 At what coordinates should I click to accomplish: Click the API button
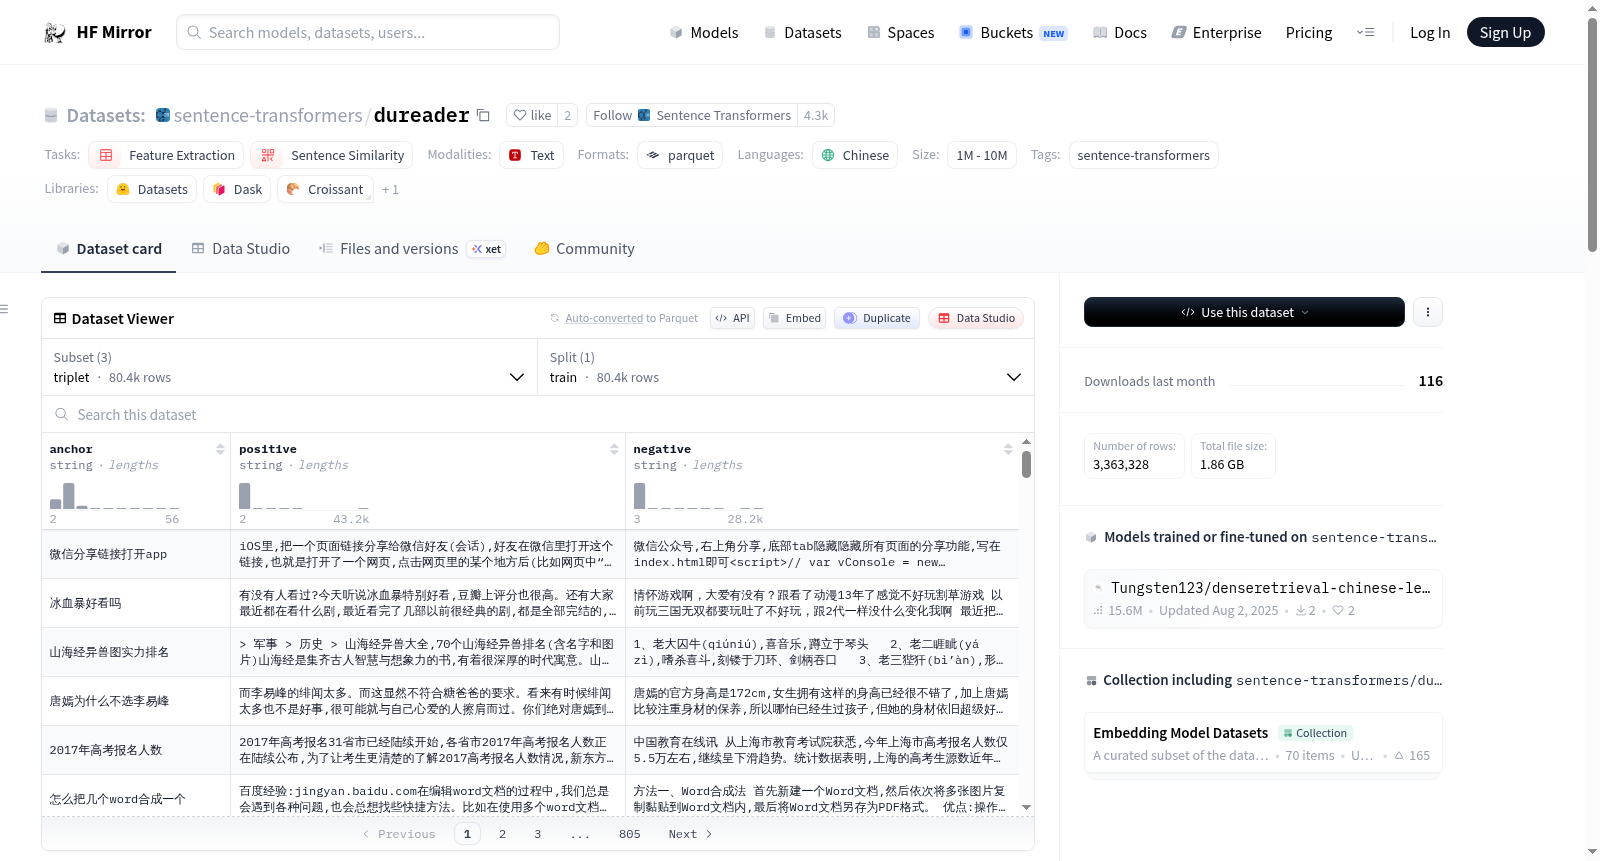coord(732,318)
